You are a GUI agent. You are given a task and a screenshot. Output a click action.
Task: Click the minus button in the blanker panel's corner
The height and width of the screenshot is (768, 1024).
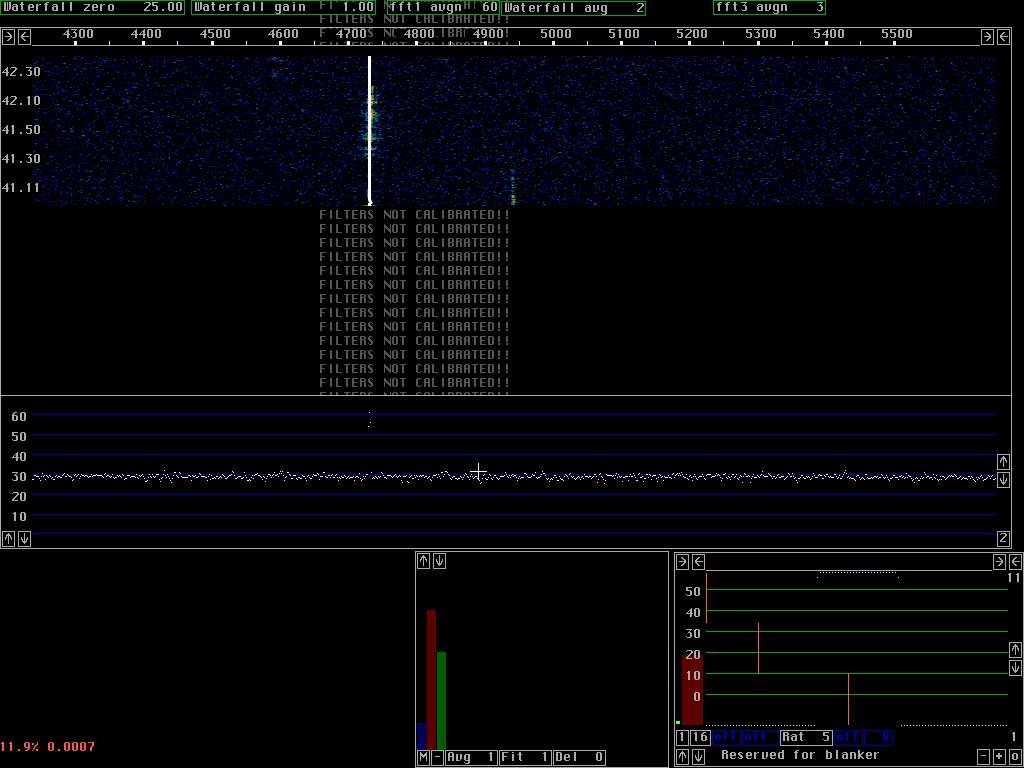[x=984, y=756]
